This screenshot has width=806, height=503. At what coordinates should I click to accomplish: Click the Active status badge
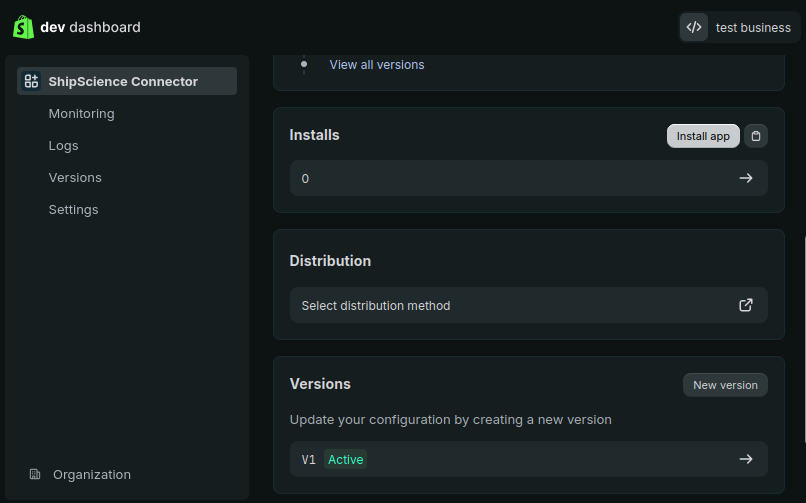345,459
